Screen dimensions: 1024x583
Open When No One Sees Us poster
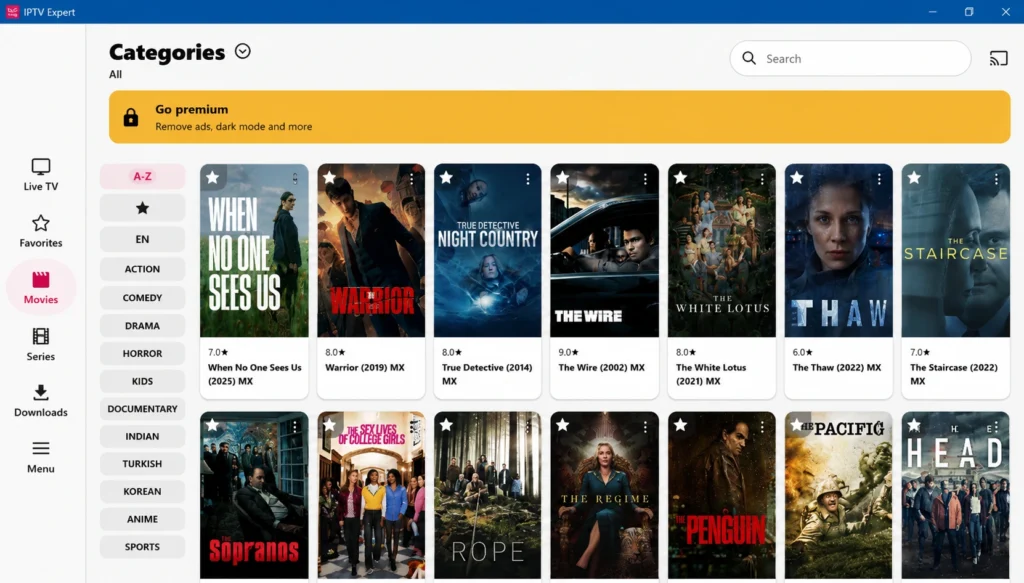[x=254, y=251]
